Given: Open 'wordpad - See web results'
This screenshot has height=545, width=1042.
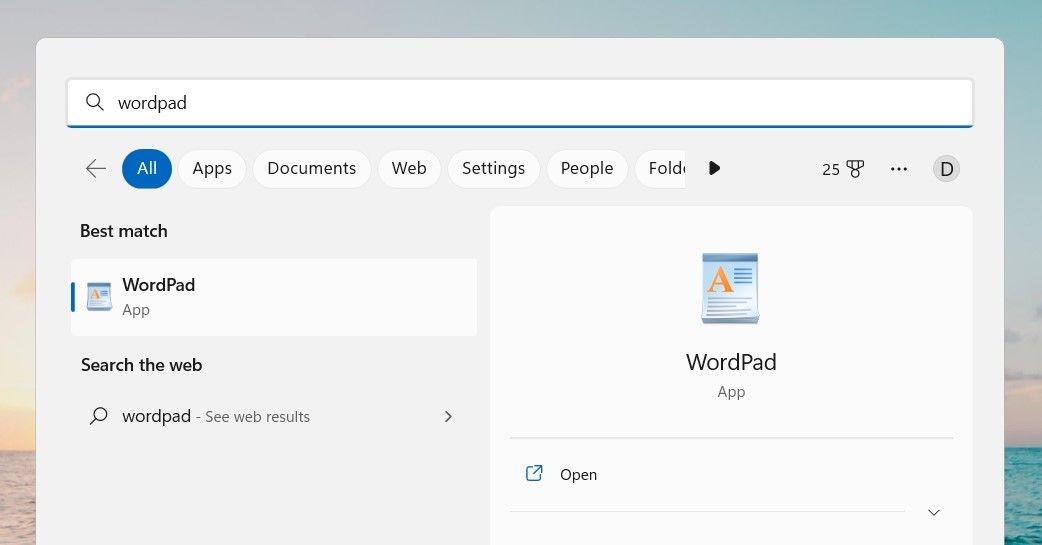Looking at the screenshot, I should [274, 416].
